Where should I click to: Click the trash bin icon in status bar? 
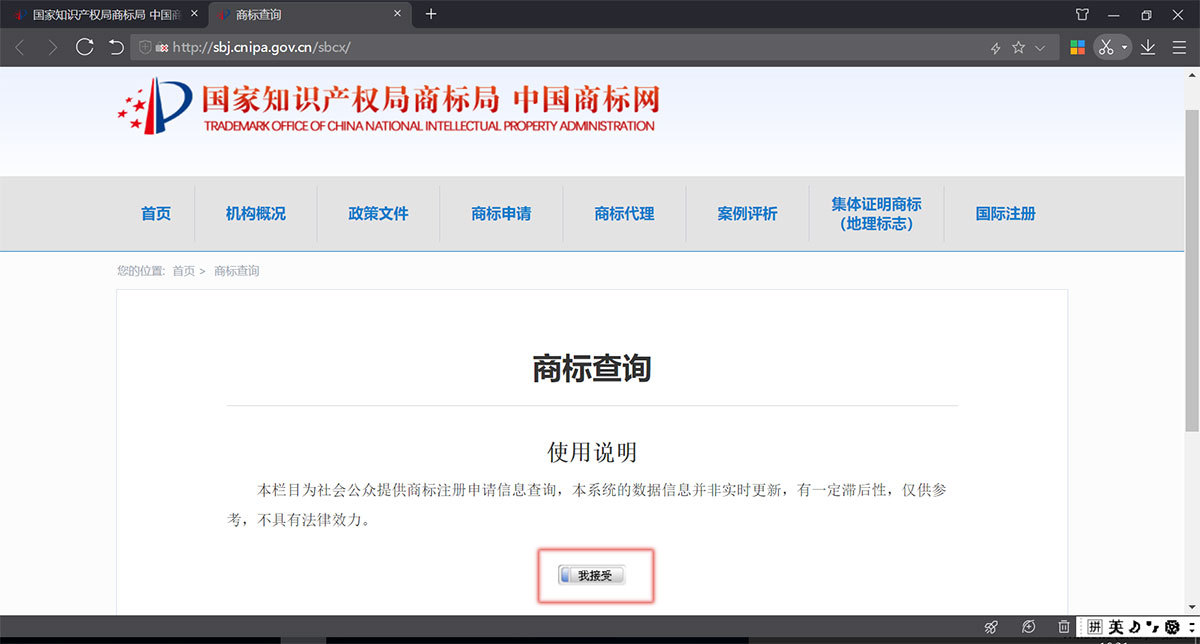1064,627
